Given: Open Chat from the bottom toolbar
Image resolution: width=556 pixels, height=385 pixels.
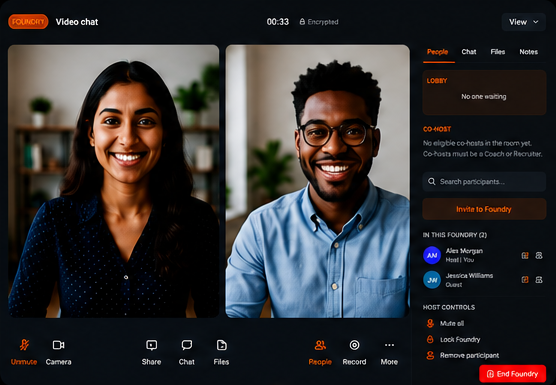Looking at the screenshot, I should click(x=187, y=351).
